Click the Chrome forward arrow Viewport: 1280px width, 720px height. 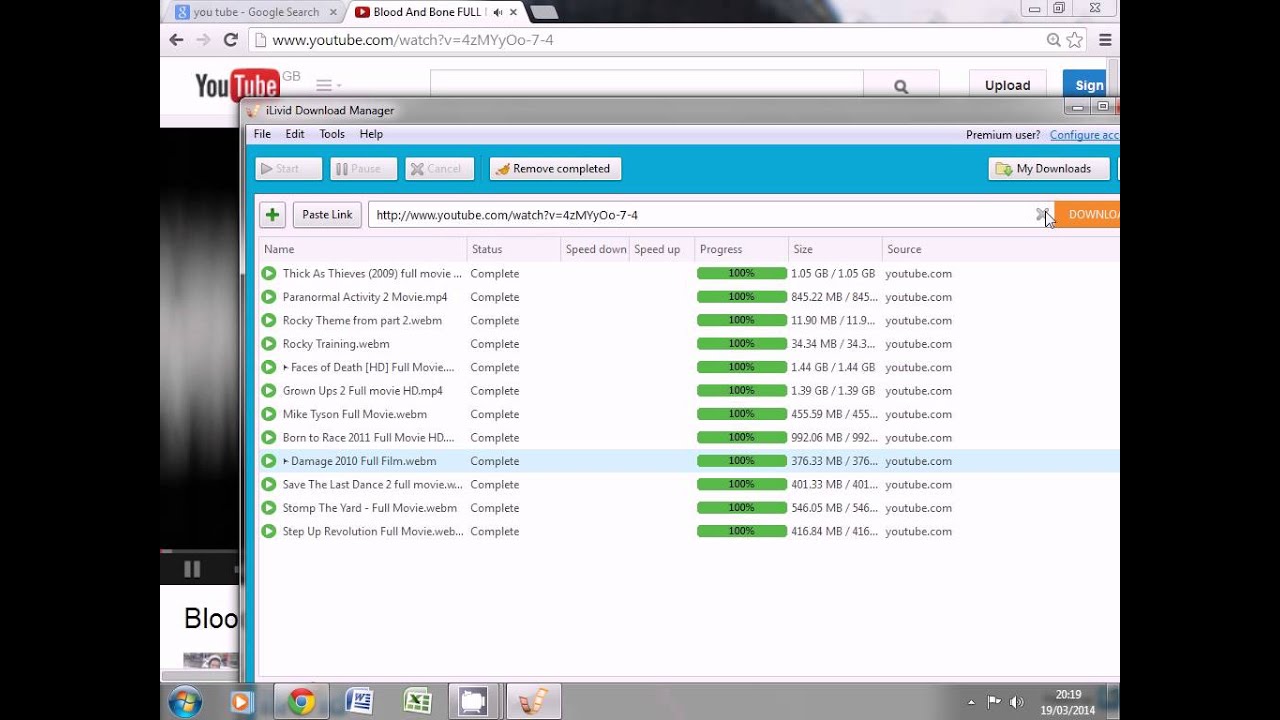(203, 40)
